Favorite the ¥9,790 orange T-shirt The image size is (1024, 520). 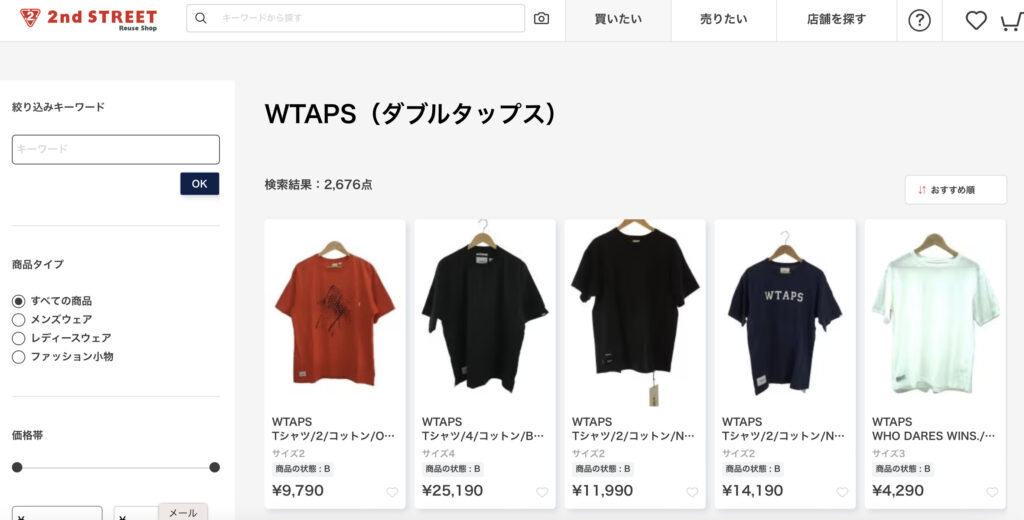[x=392, y=493]
